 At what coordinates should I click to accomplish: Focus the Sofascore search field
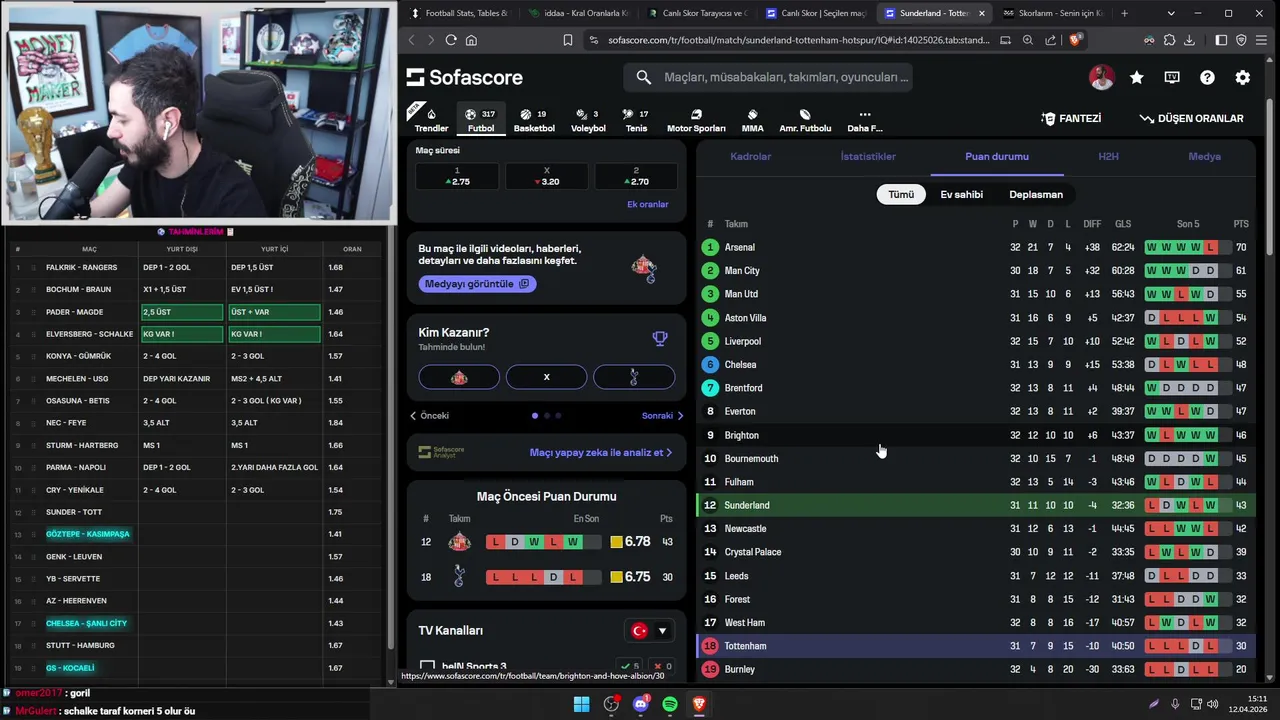(x=768, y=77)
